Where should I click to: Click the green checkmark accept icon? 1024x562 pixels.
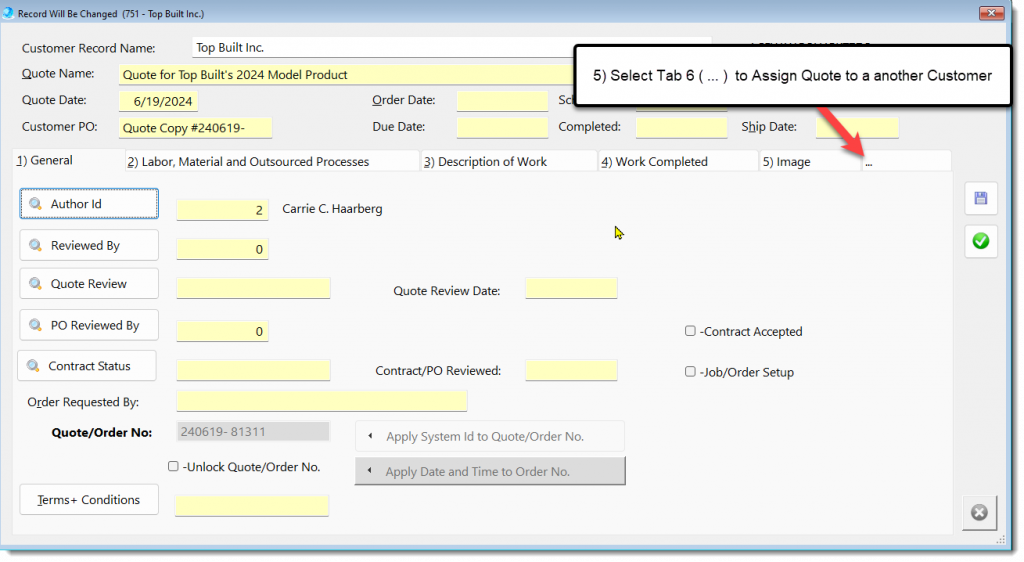[x=980, y=241]
